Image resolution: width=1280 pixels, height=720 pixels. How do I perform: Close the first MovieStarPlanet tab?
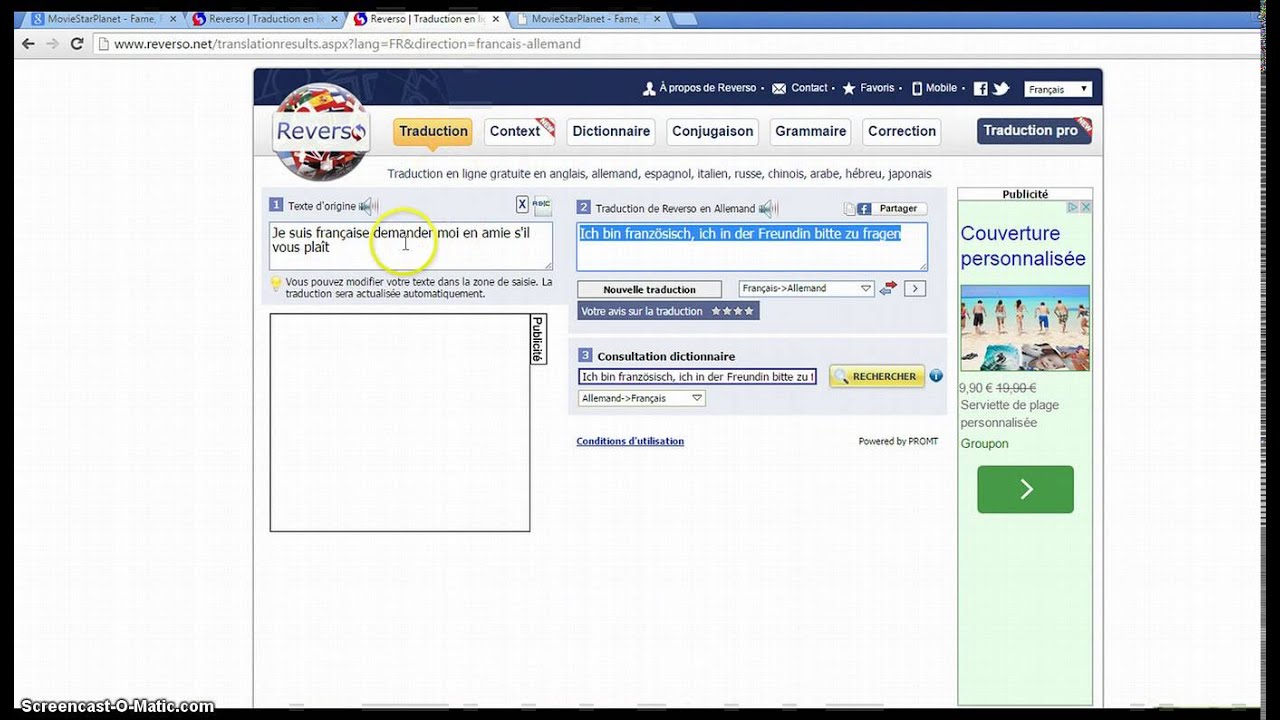coord(171,19)
